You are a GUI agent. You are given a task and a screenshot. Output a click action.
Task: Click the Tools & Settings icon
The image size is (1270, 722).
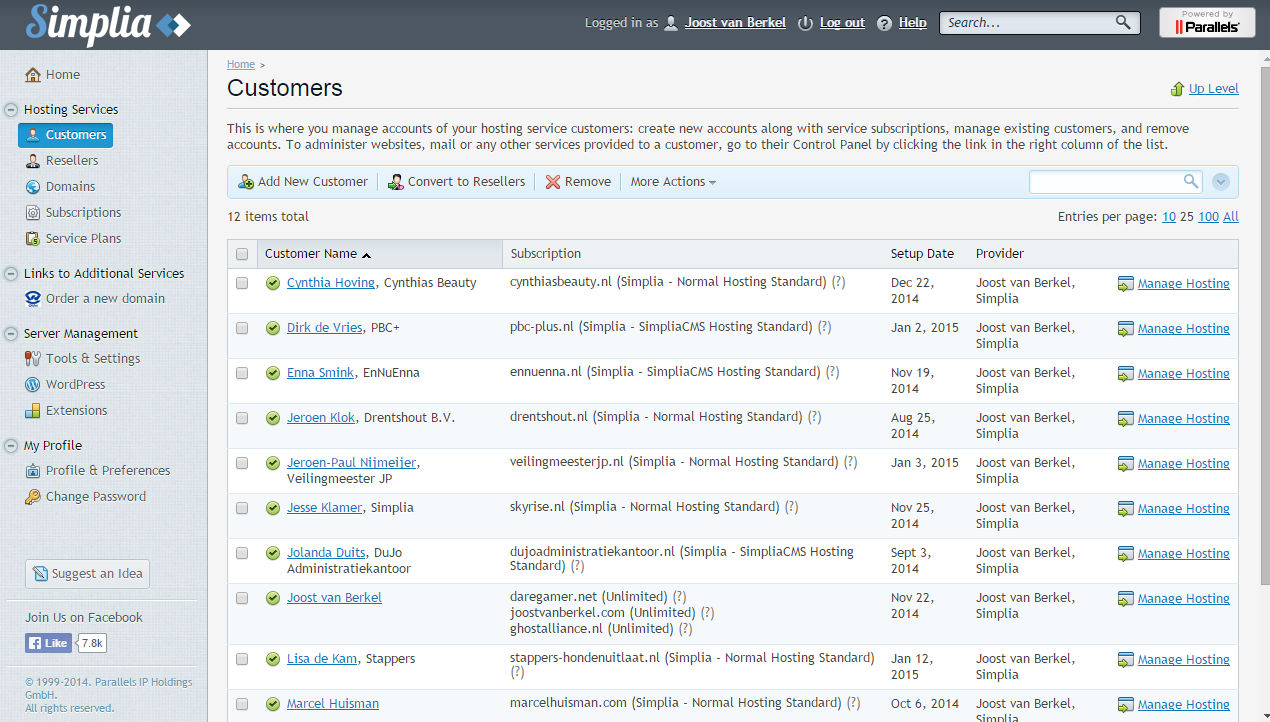tap(33, 359)
